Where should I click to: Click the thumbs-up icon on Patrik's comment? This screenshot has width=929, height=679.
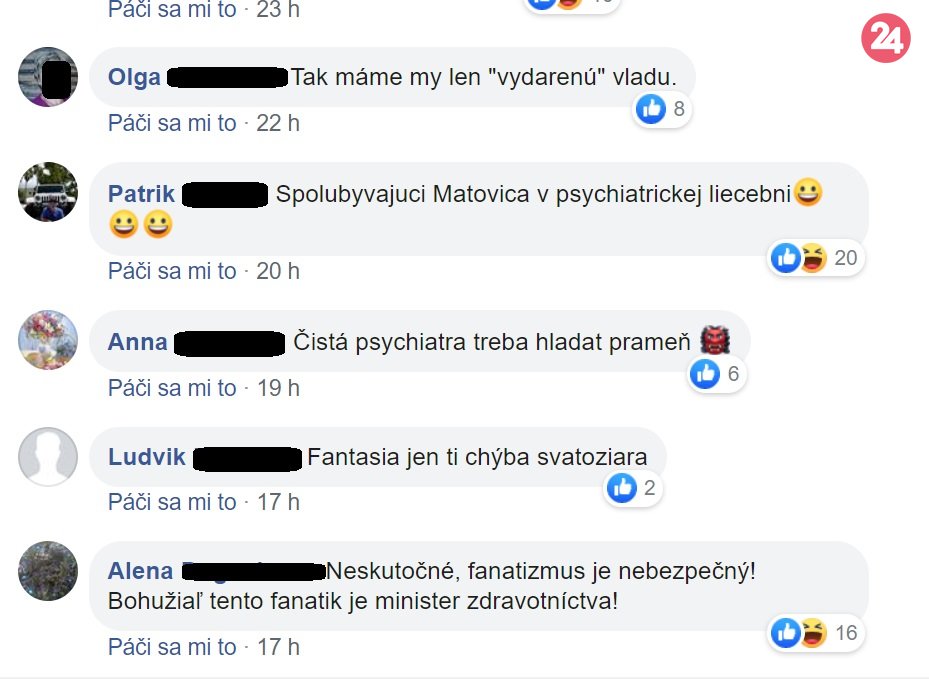tap(786, 258)
